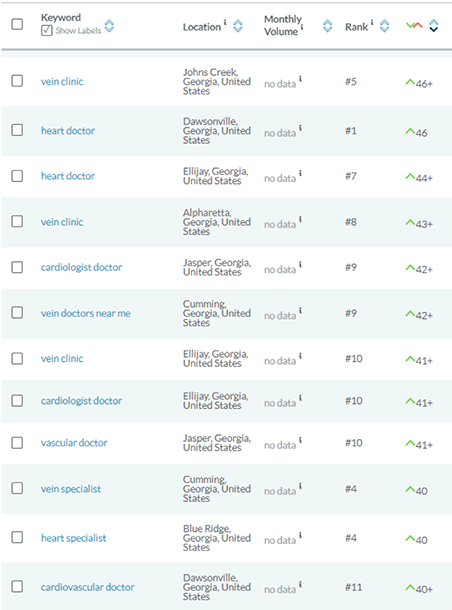Click rank change 46+ in first row

point(419,83)
